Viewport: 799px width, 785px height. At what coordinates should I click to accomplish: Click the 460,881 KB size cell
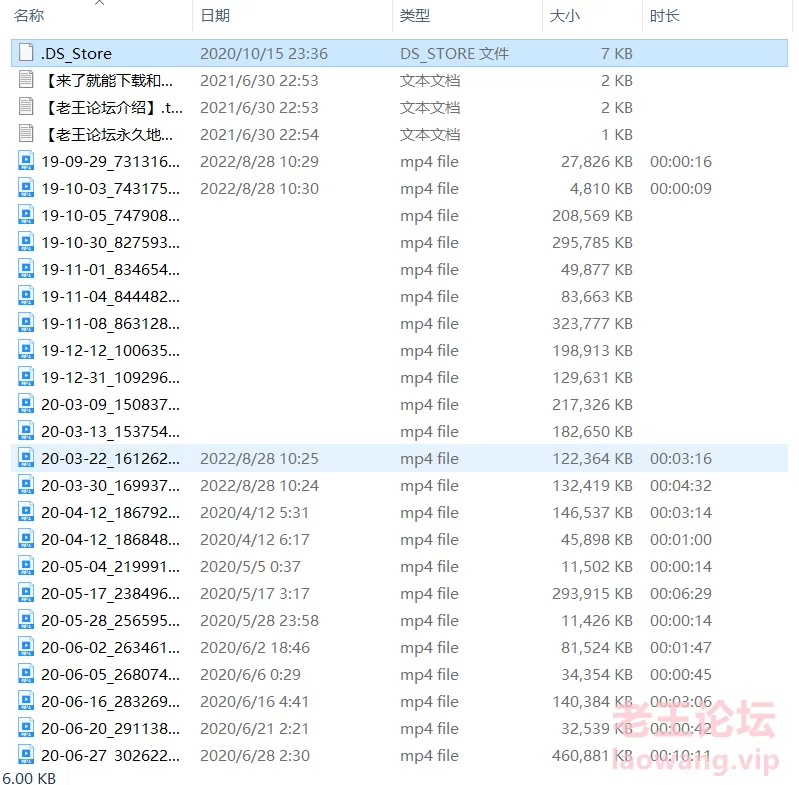(592, 755)
